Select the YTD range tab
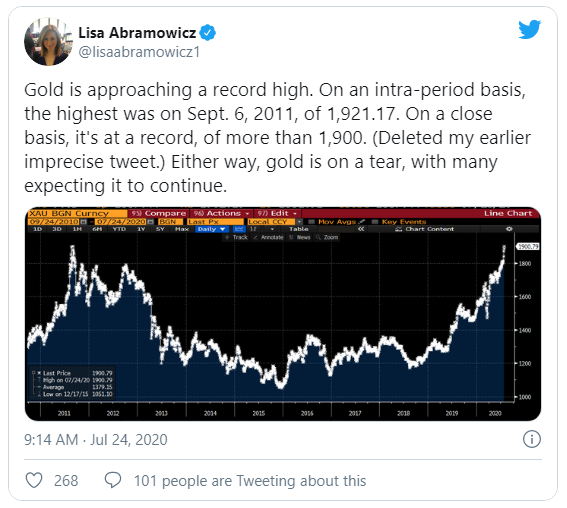This screenshot has width=567, height=508. 119,229
